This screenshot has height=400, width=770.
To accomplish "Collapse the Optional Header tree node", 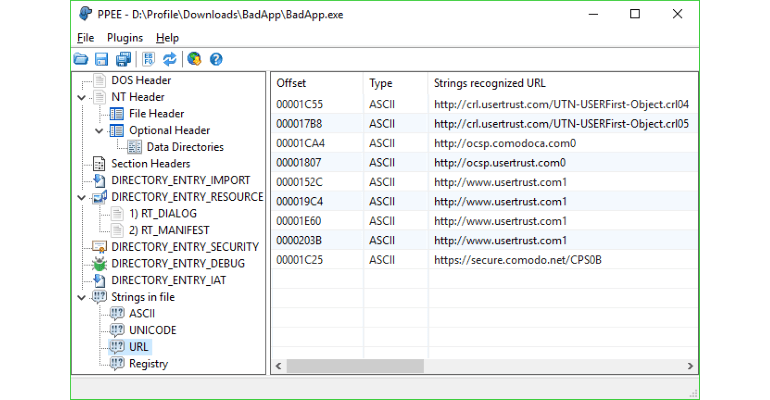I will tap(99, 130).
